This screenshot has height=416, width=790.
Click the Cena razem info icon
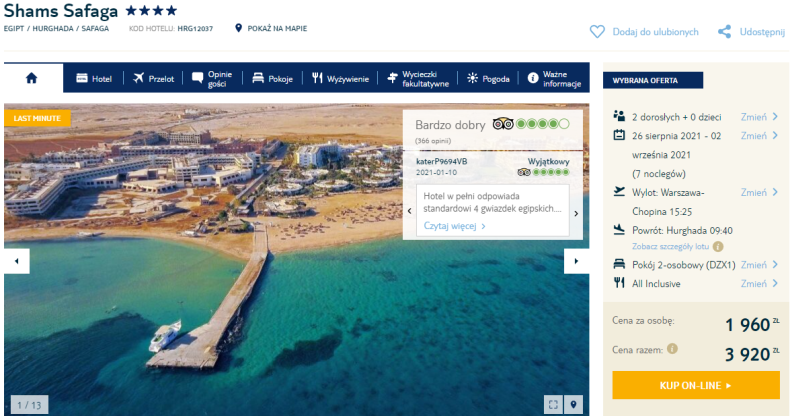[672, 349]
